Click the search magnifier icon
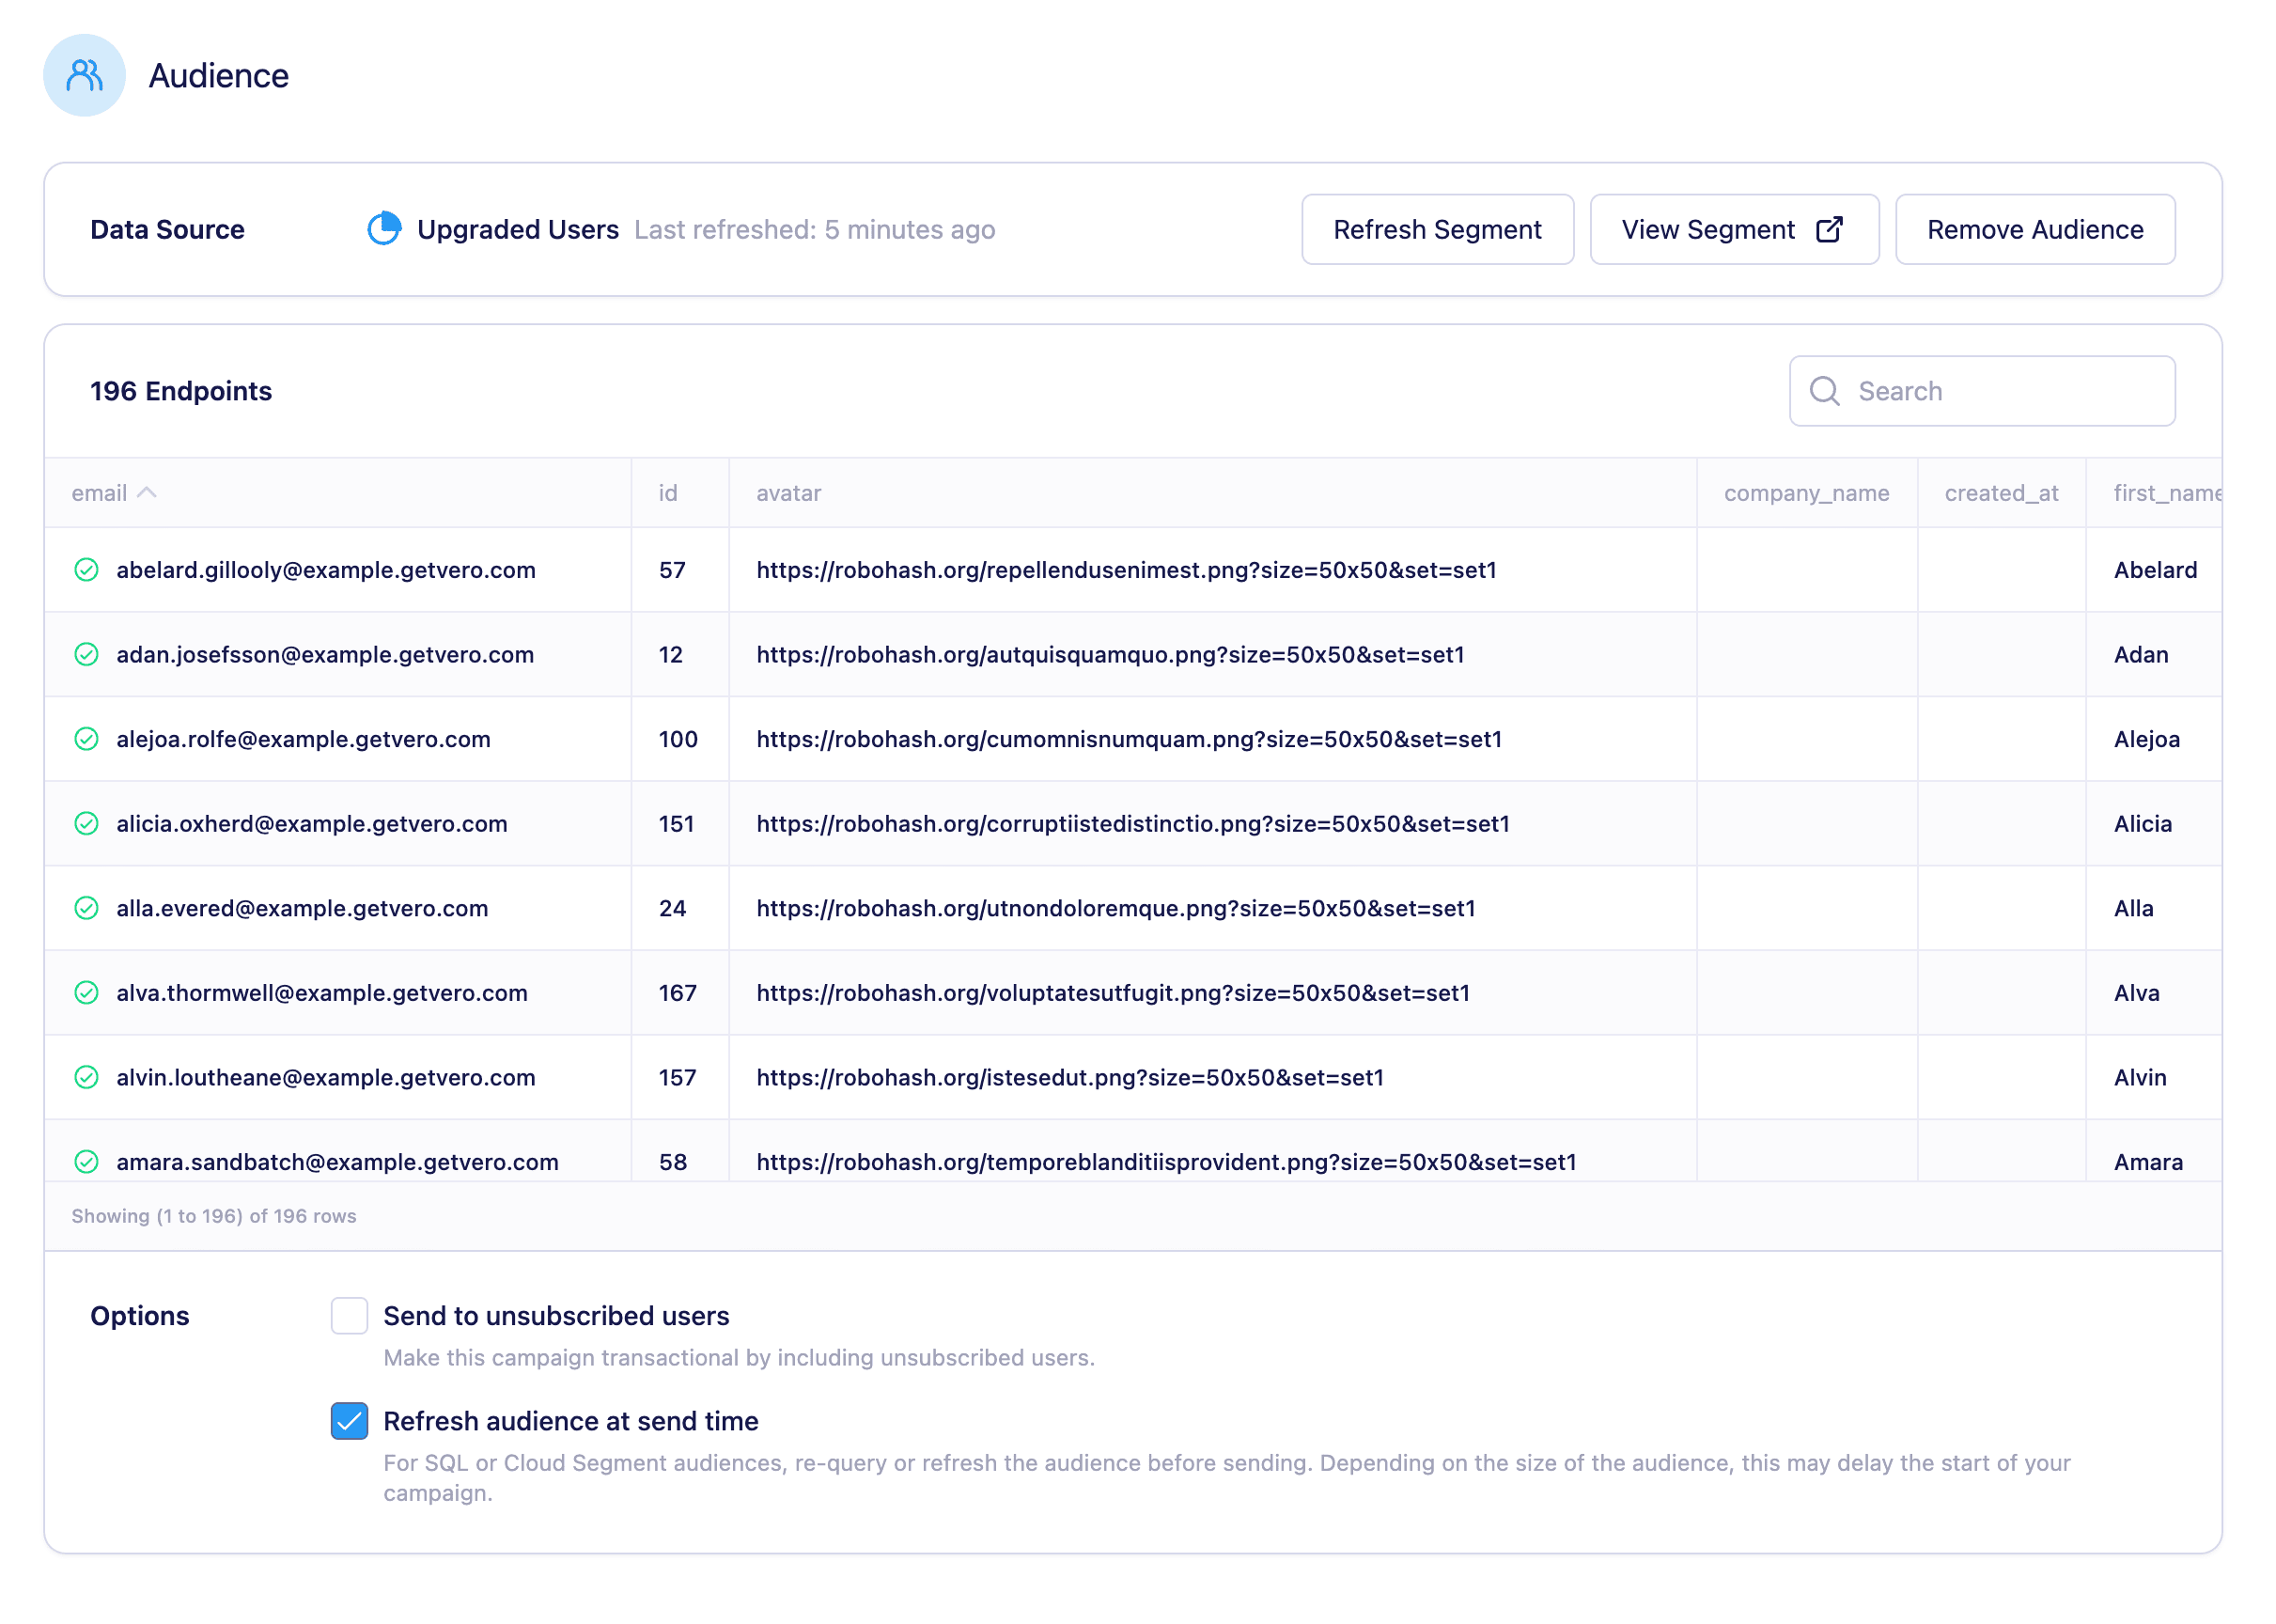The height and width of the screenshot is (1624, 2276). click(x=1824, y=391)
